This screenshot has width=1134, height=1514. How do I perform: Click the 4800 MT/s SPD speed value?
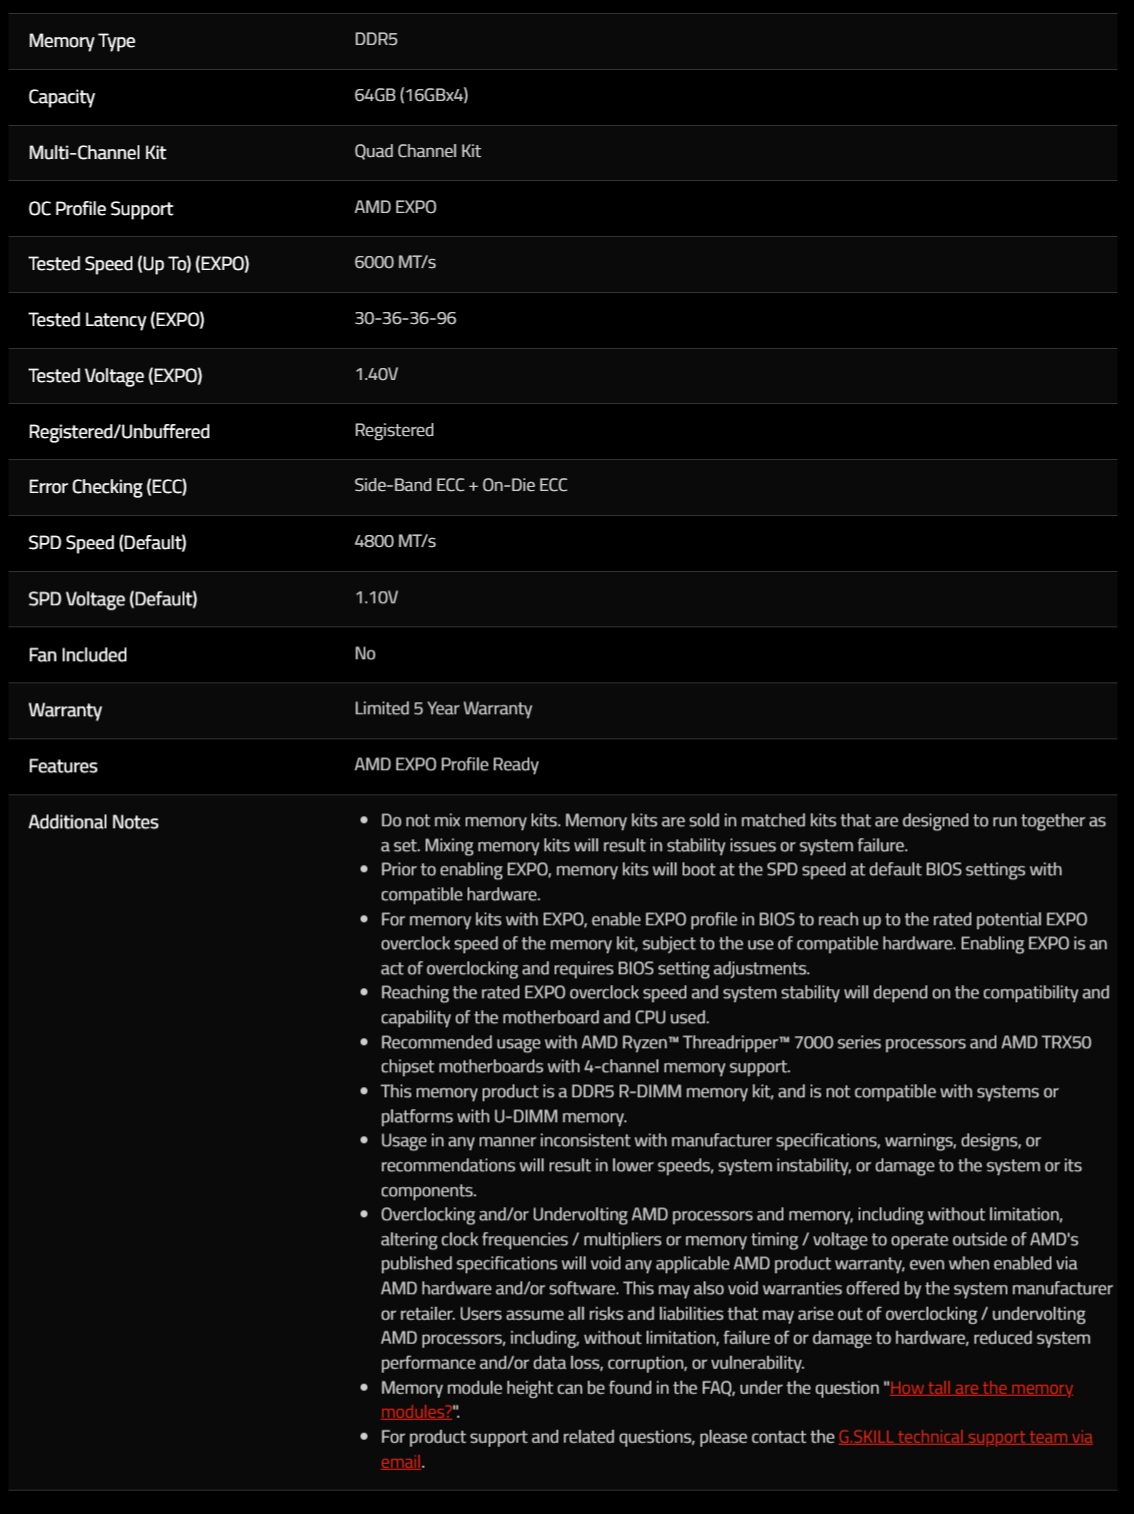[x=395, y=541]
